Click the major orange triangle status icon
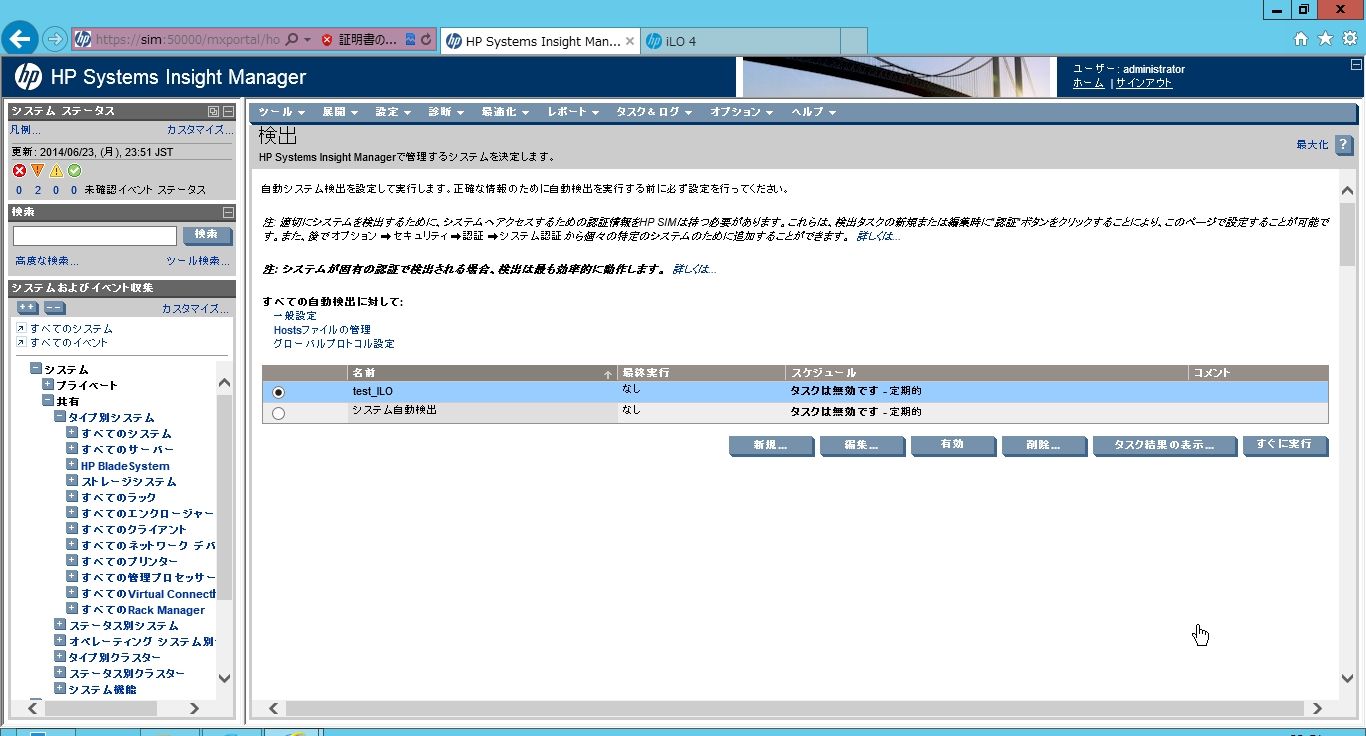 click(x=38, y=171)
